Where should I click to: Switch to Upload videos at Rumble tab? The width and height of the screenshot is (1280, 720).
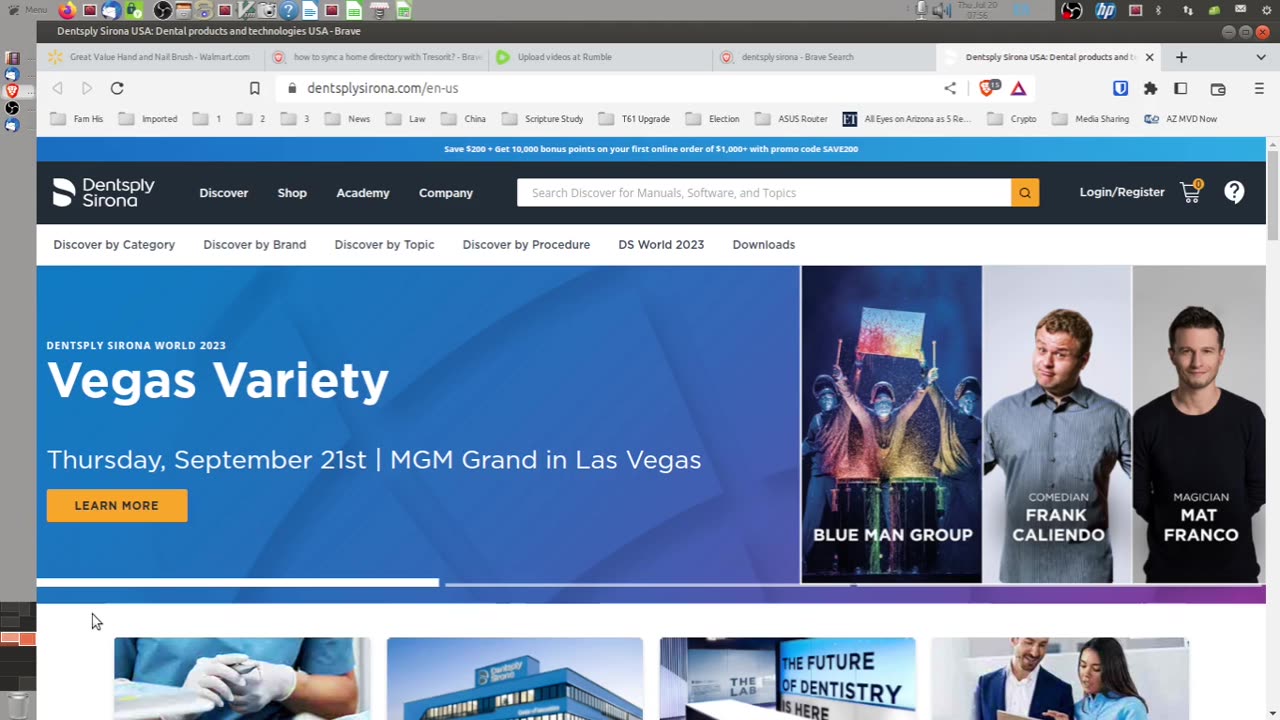point(600,57)
